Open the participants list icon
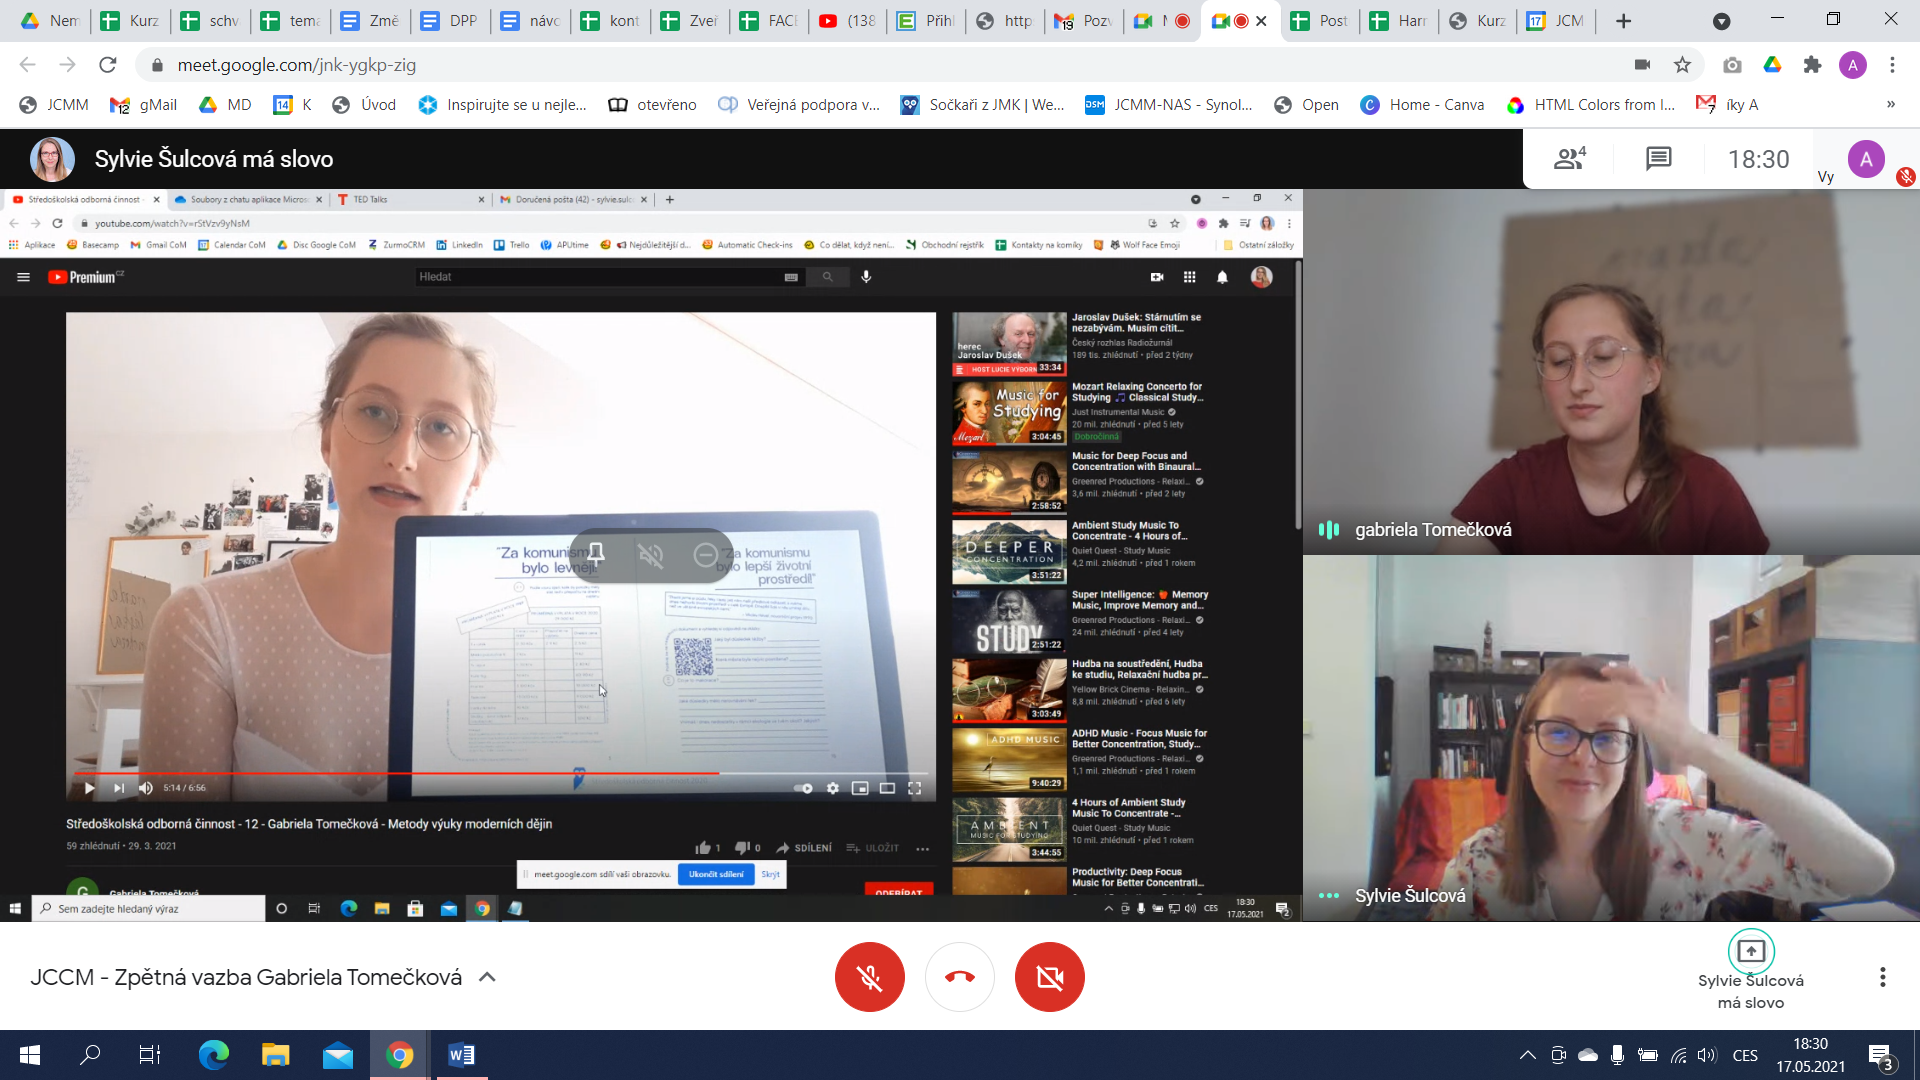The width and height of the screenshot is (1920, 1080). tap(1569, 158)
